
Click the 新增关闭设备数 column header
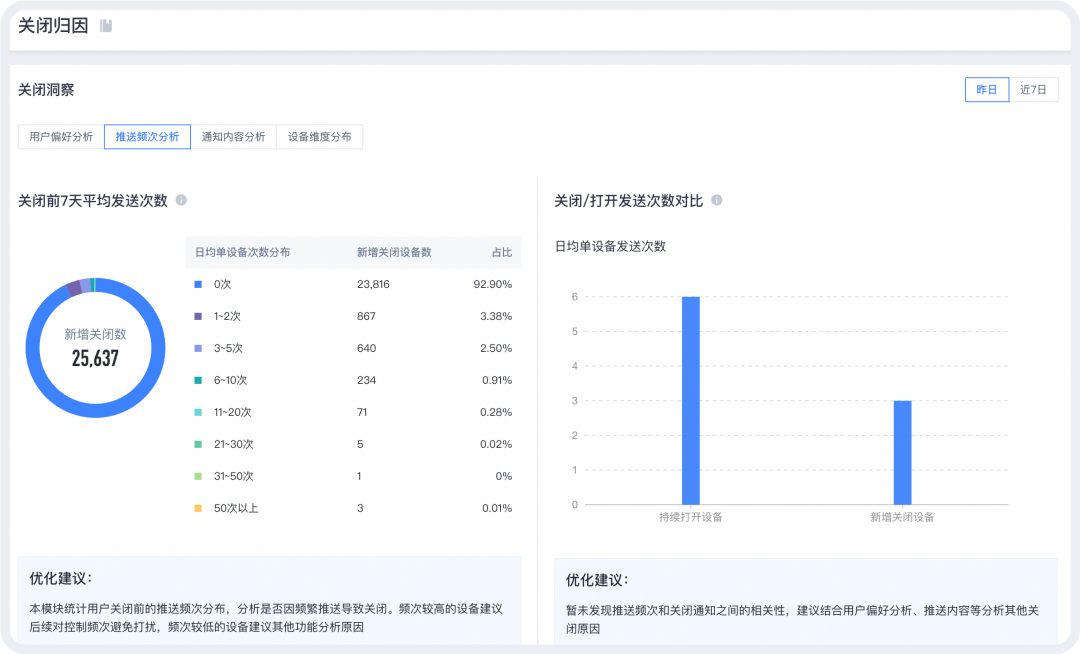tap(394, 252)
